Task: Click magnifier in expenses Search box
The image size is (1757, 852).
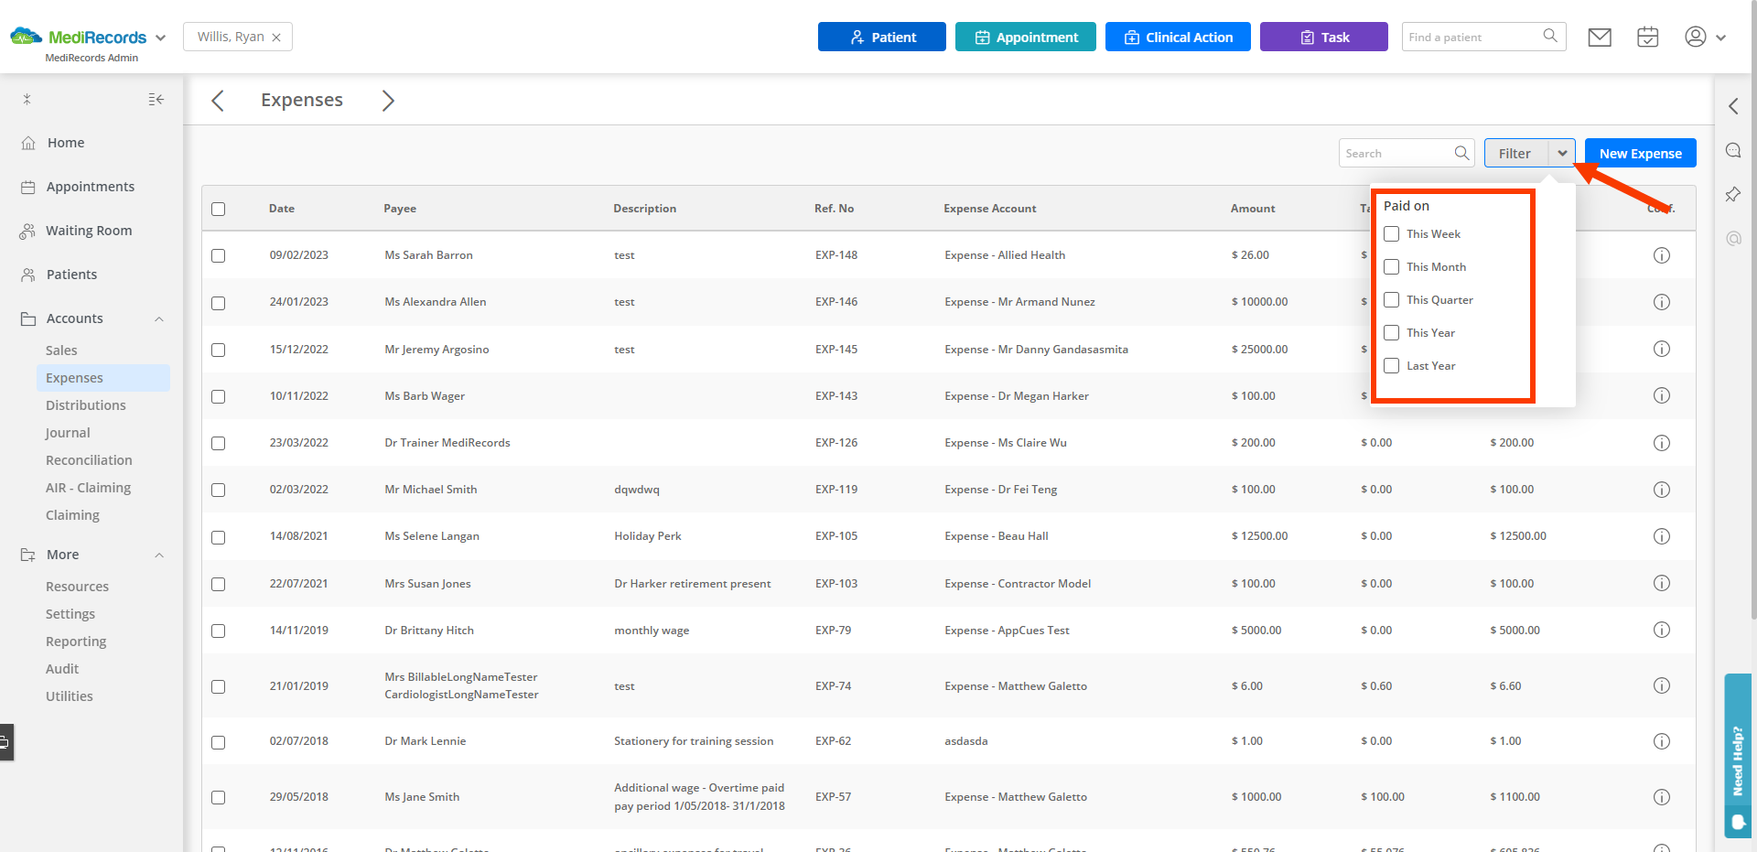Action: click(1461, 153)
